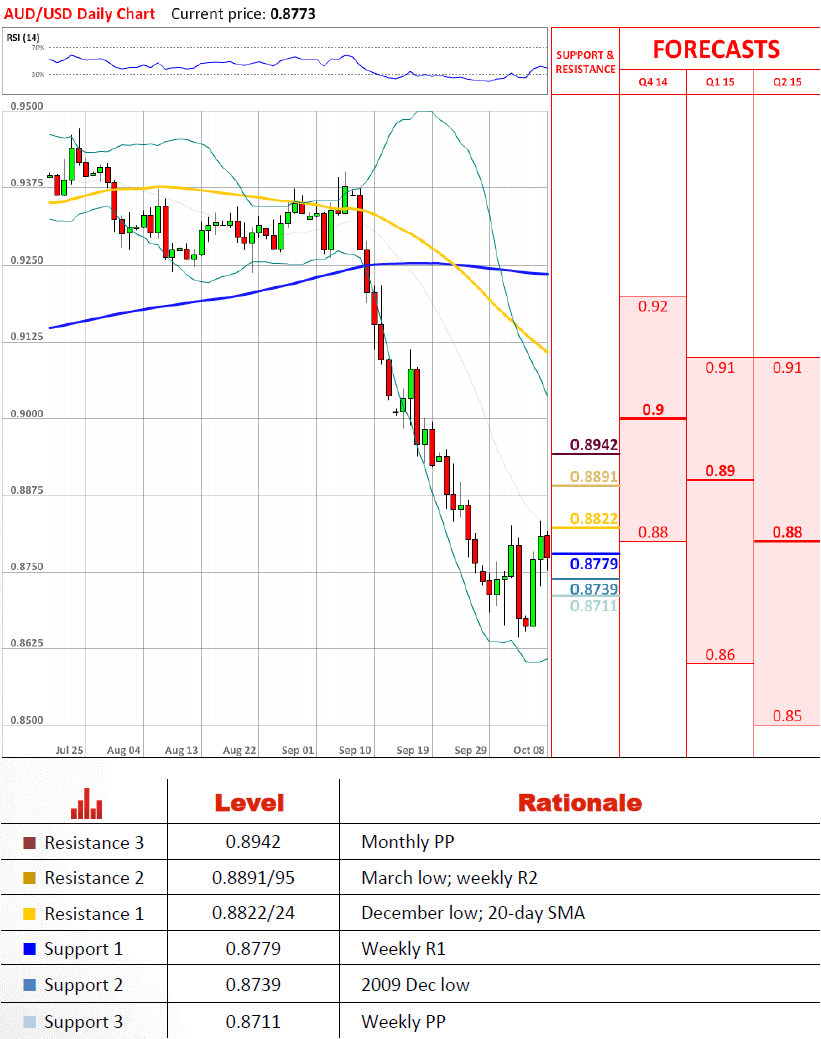821x1039 pixels.
Task: Switch to the Q1 15 forecast column header
Action: tap(720, 82)
